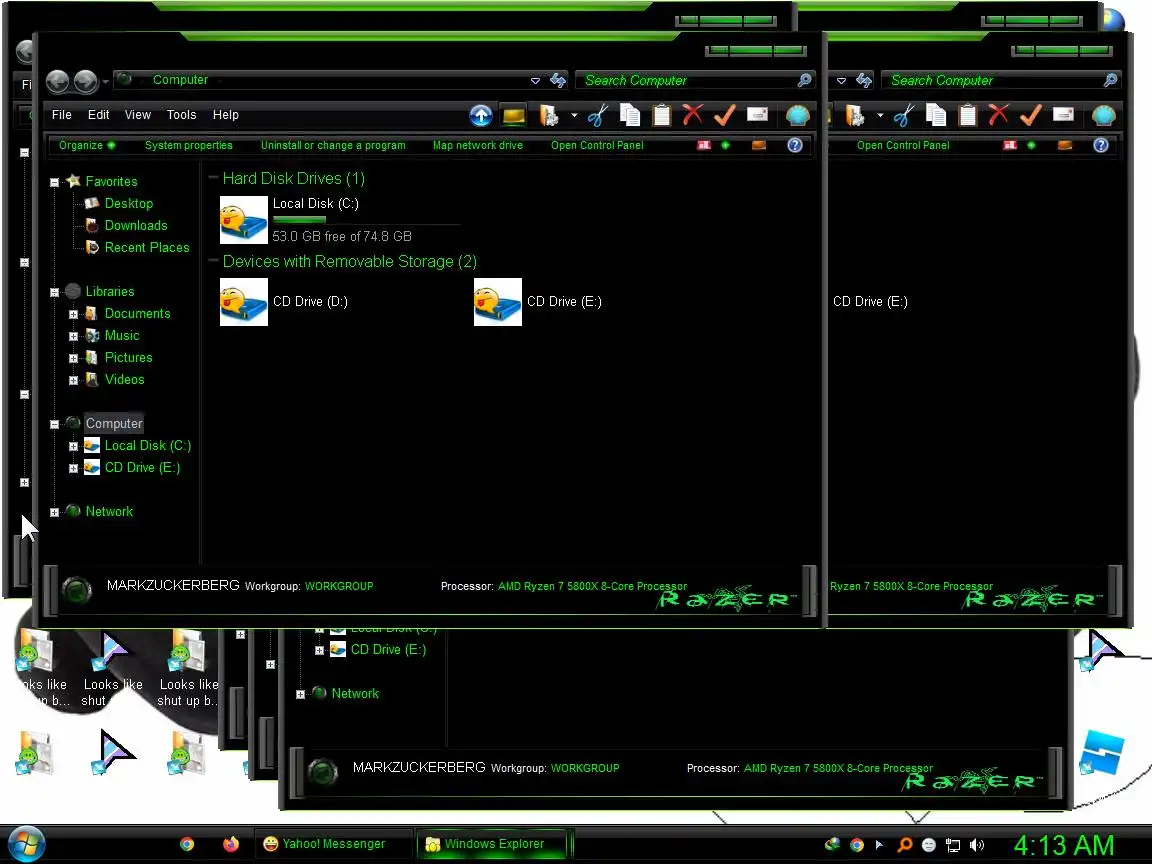Copy with the two-pages icon in the front window
Image resolution: width=1152 pixels, height=864 pixels.
630,115
